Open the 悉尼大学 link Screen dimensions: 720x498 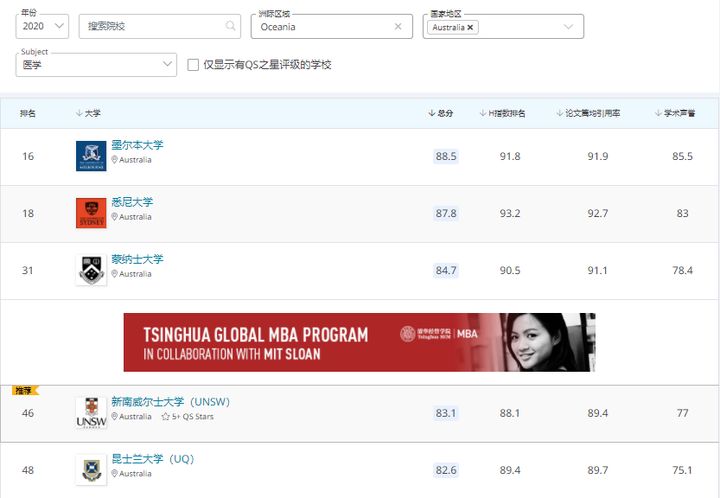(132, 202)
